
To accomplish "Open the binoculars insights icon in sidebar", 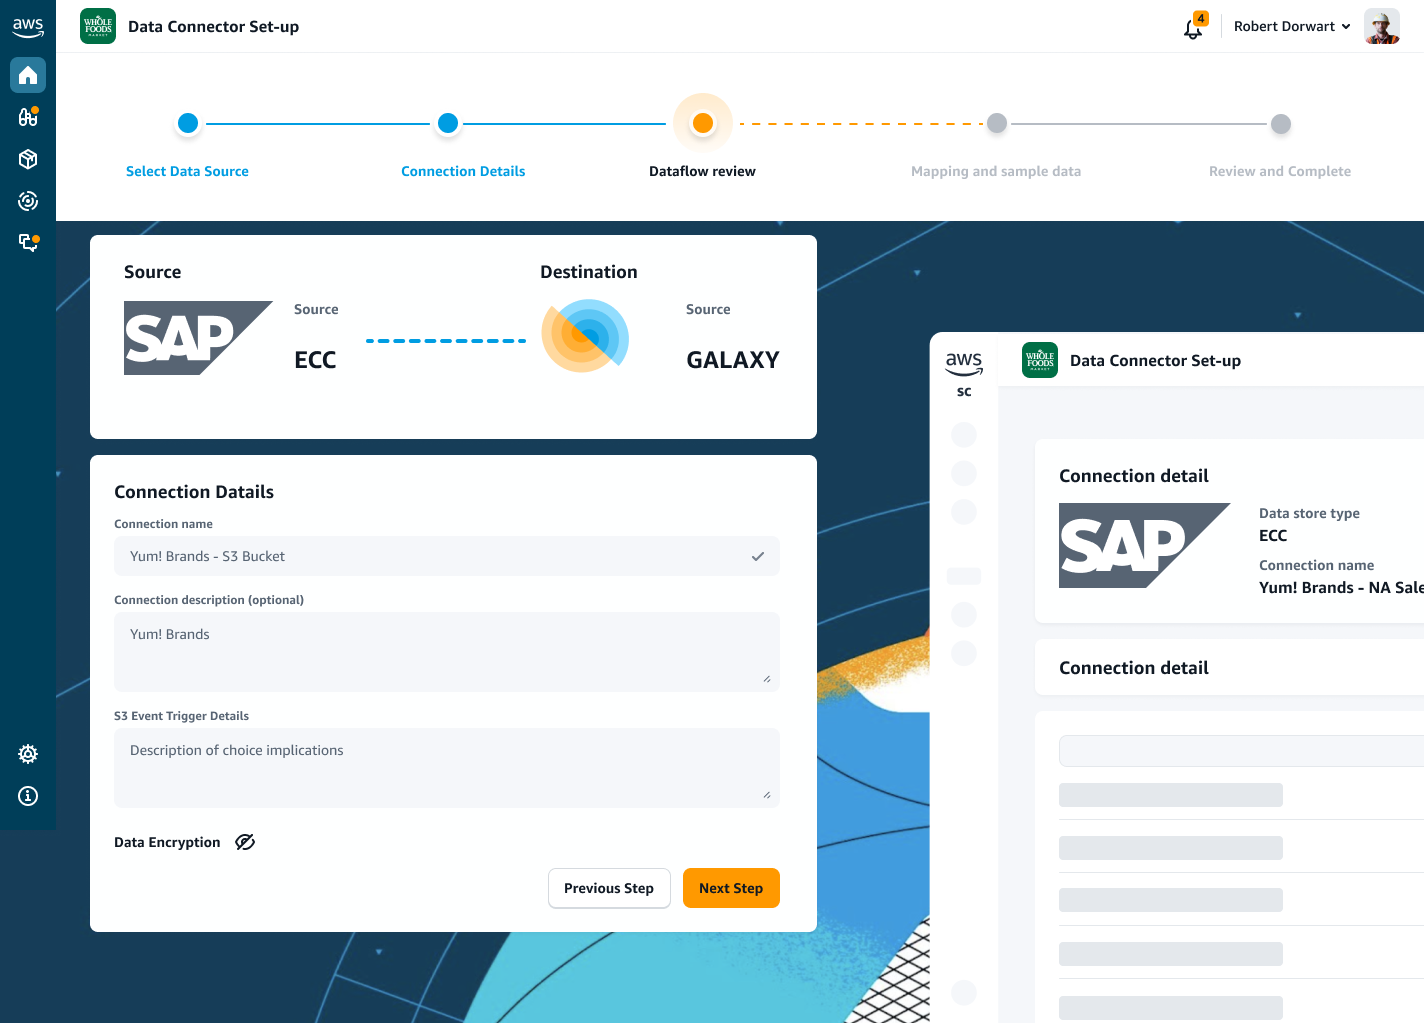I will (x=28, y=117).
